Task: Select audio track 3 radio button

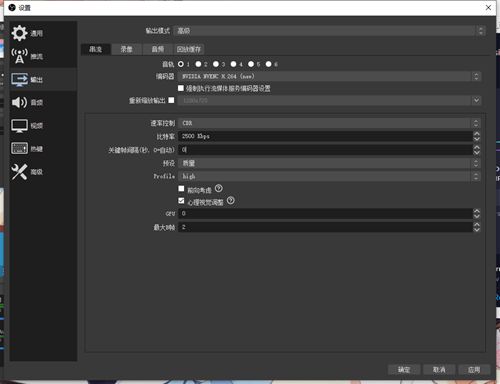Action: click(216, 64)
